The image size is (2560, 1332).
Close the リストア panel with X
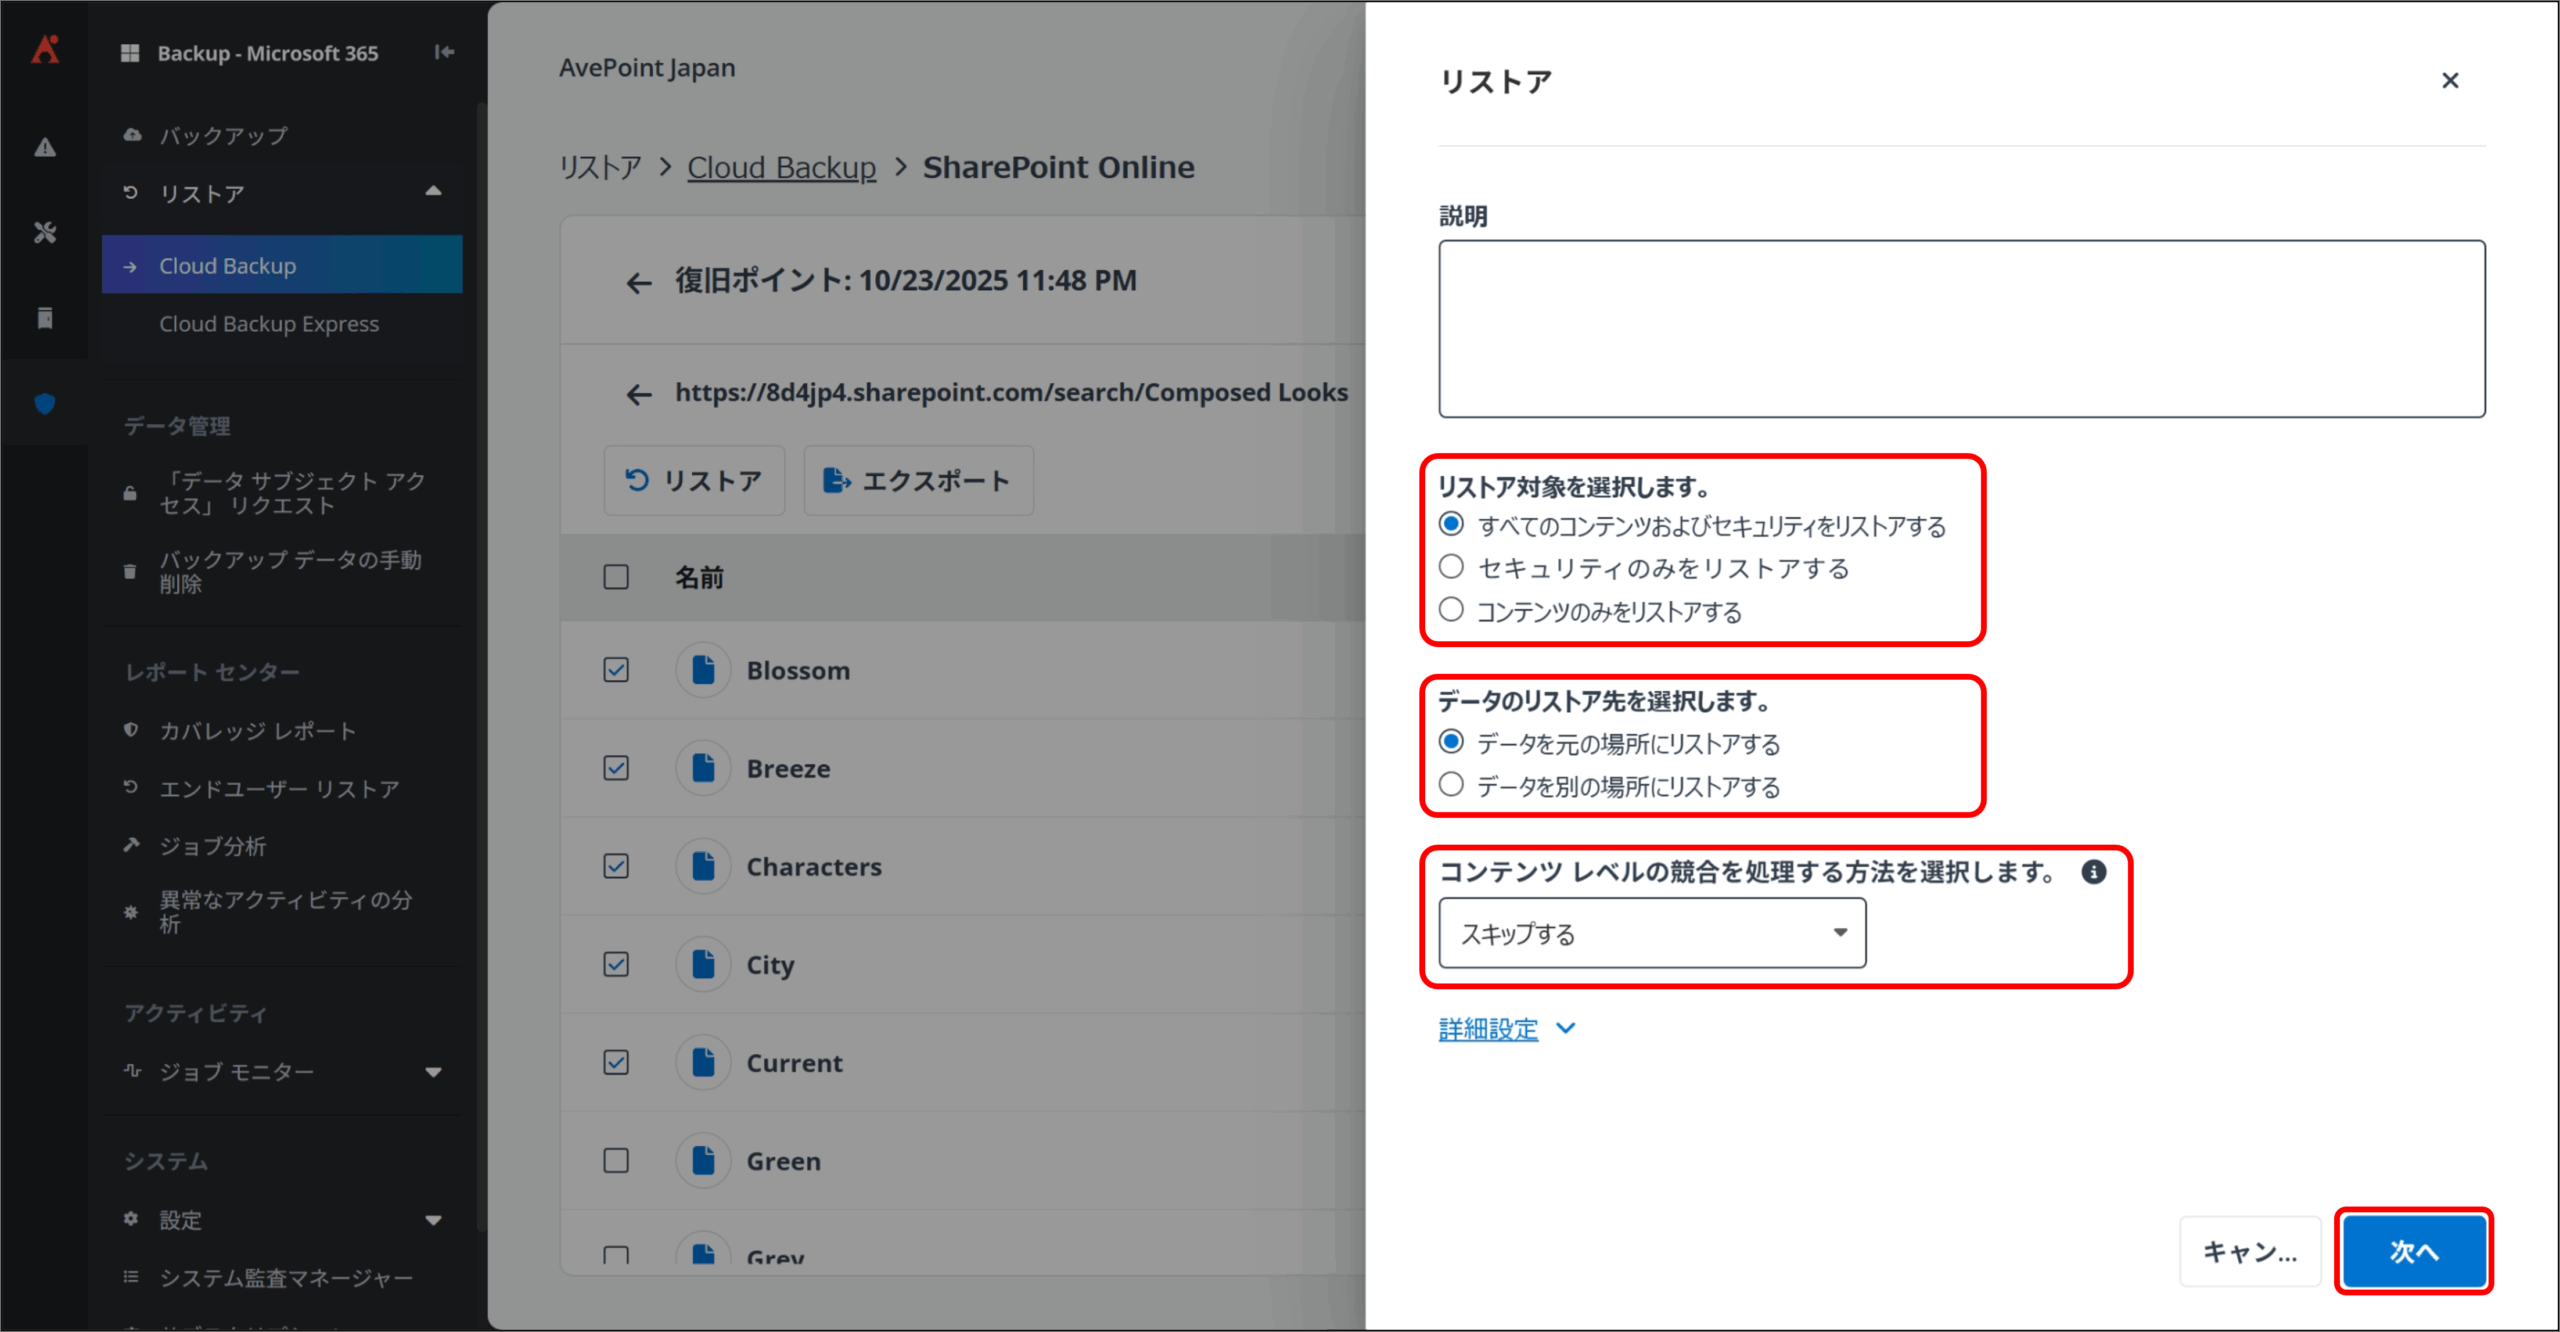(x=2449, y=80)
